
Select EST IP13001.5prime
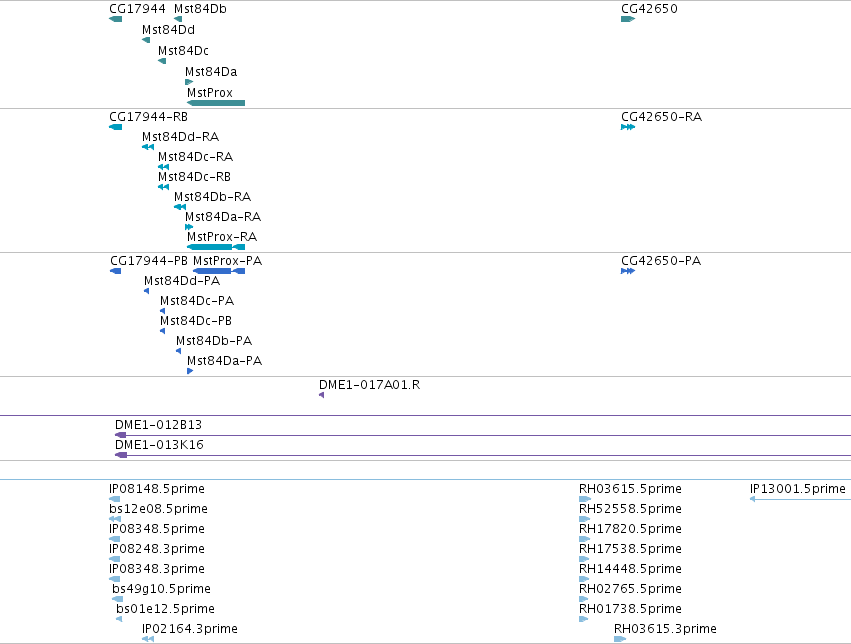798,489
